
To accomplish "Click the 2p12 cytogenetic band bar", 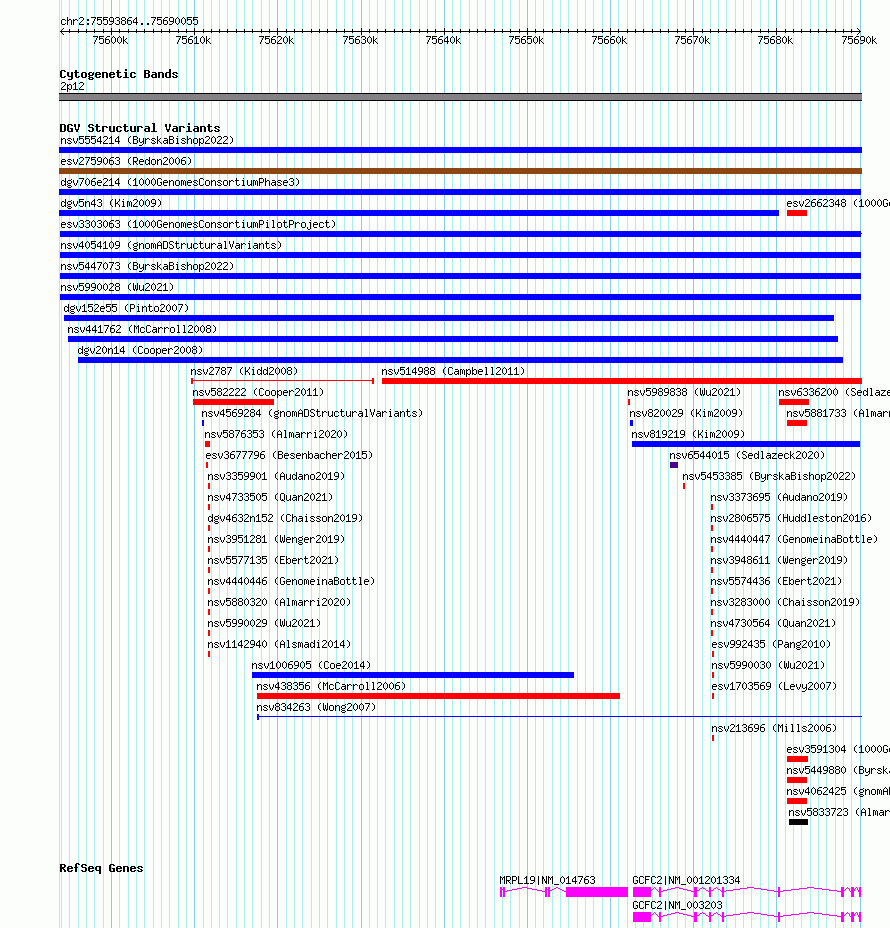I will pos(460,97).
